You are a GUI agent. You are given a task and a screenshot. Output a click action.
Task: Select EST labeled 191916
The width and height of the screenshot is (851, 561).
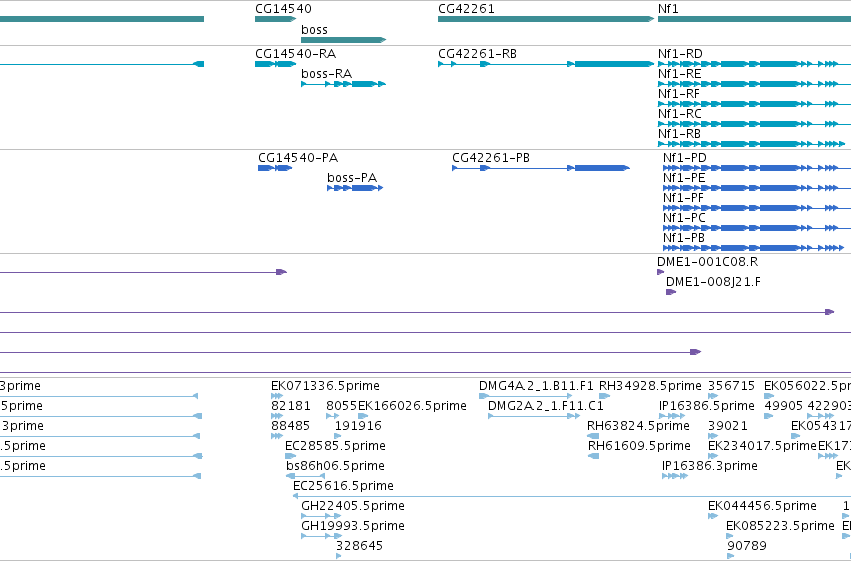click(338, 437)
